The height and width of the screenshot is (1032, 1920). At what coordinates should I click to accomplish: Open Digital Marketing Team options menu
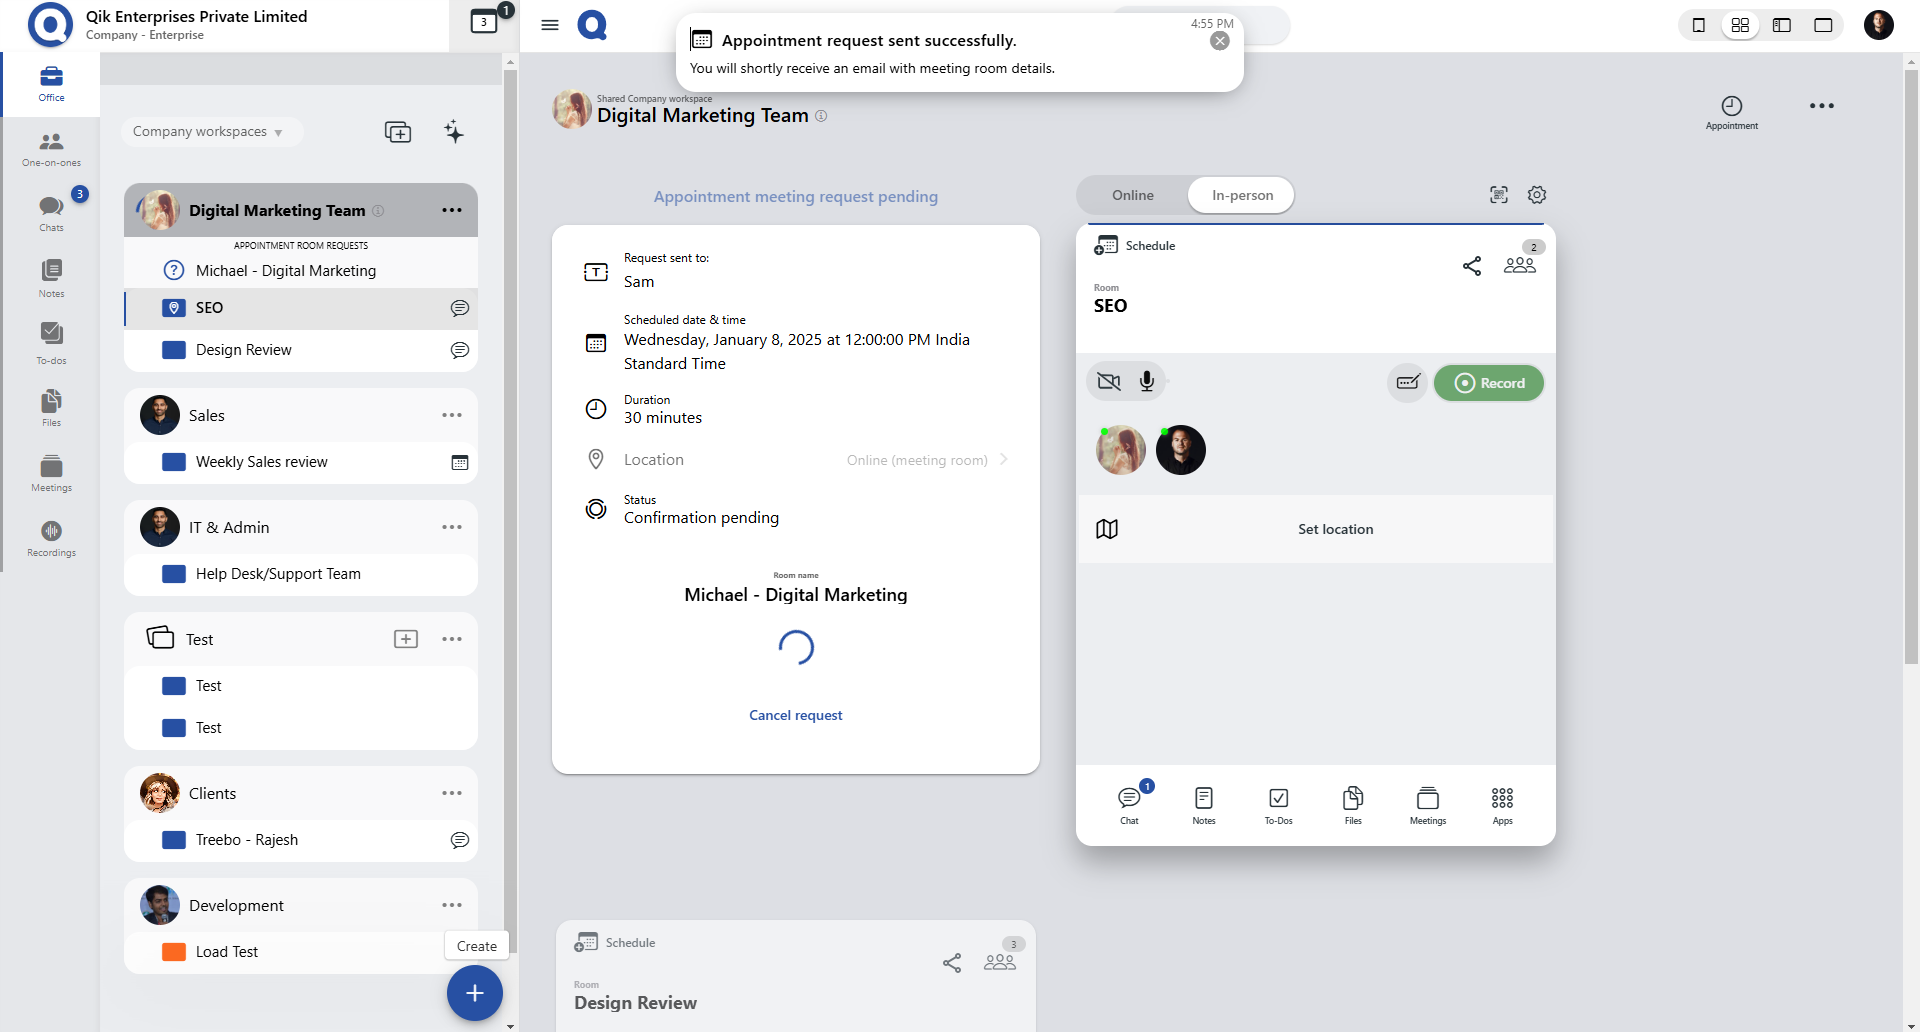(x=452, y=210)
